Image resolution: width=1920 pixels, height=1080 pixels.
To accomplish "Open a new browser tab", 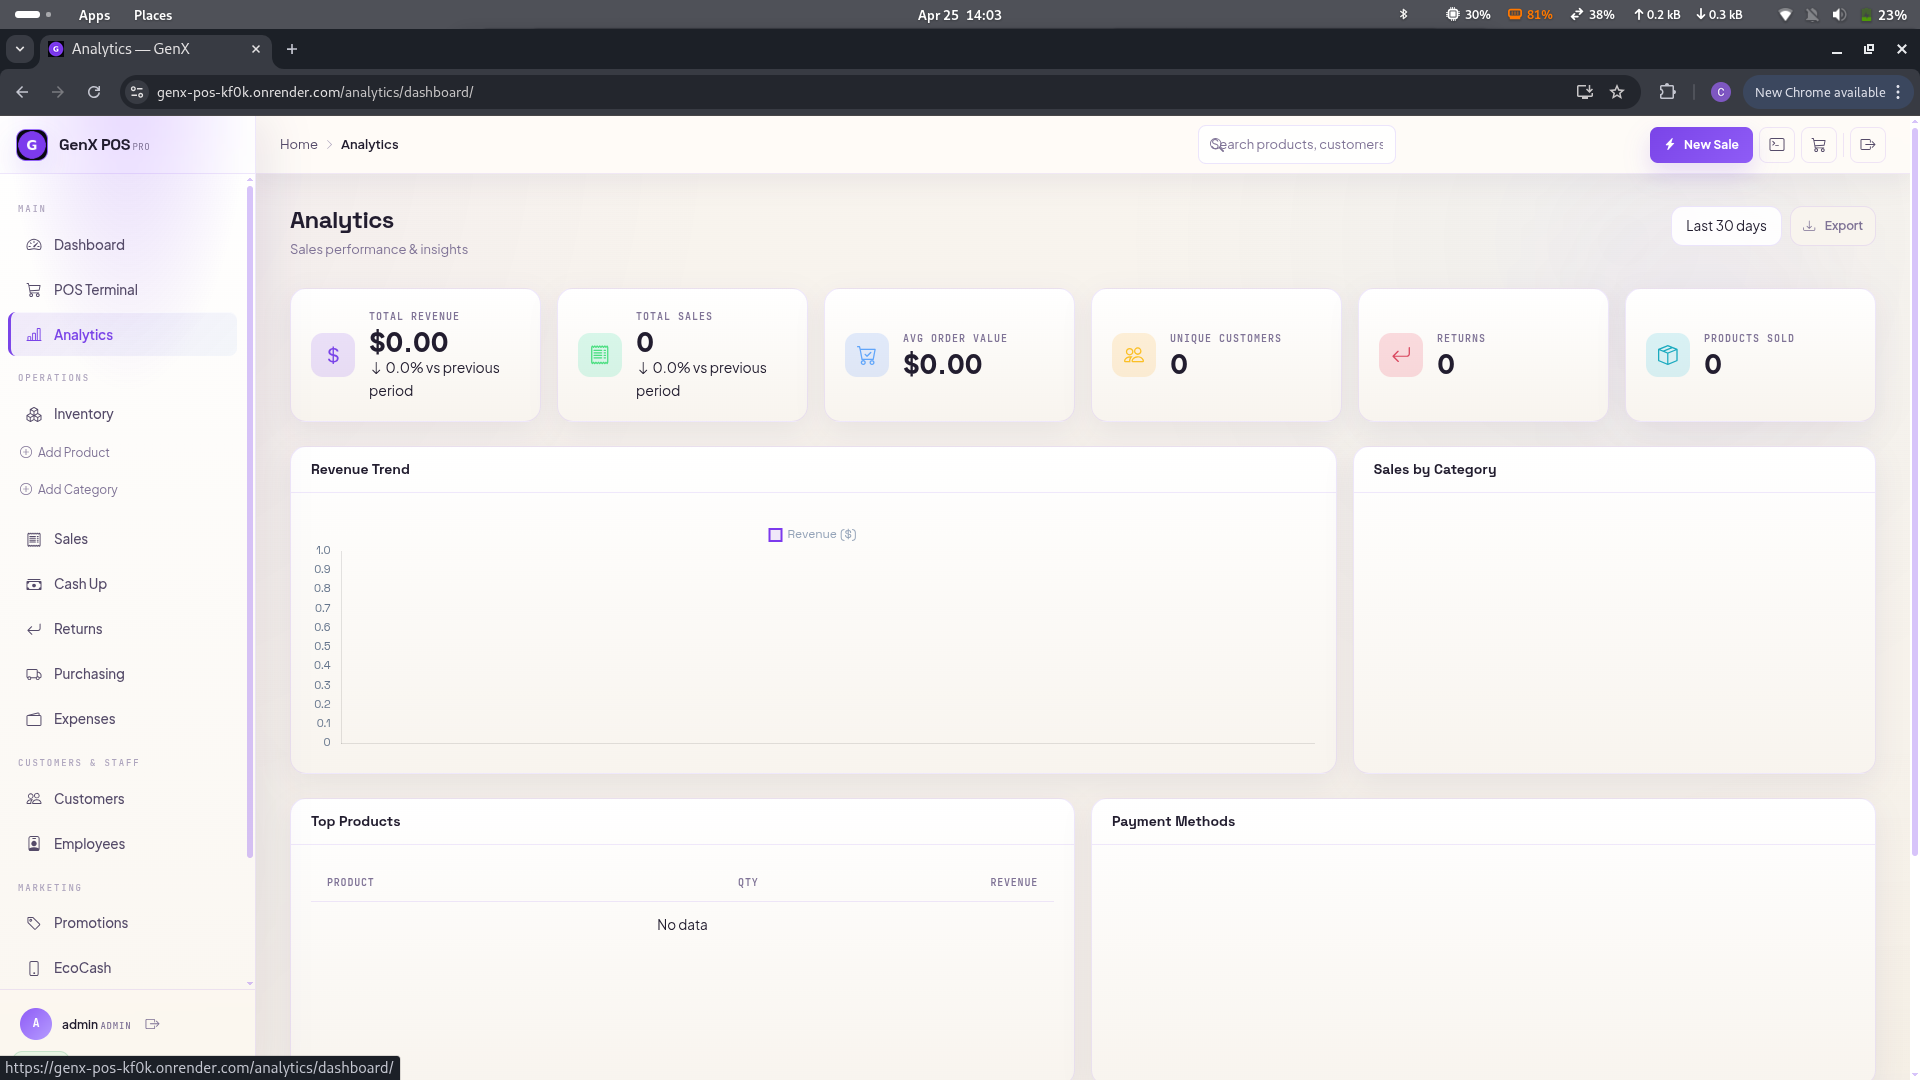I will pyautogui.click(x=292, y=49).
